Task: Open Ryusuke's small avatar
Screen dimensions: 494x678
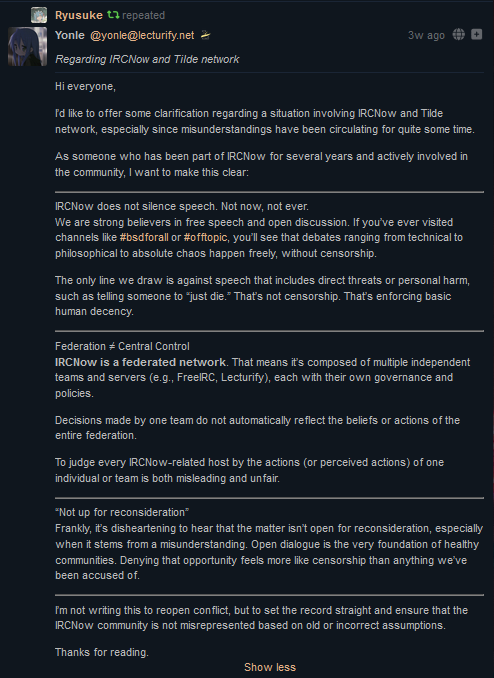Action: pyautogui.click(x=39, y=15)
